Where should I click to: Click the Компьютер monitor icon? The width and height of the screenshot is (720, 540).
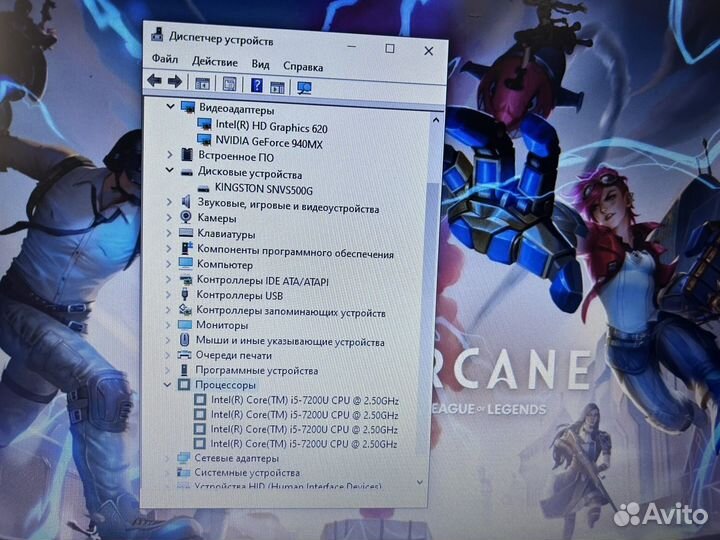click(186, 264)
